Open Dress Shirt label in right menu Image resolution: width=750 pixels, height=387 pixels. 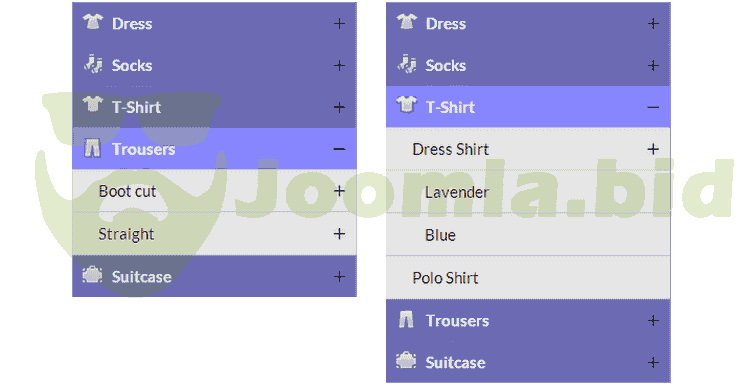coord(450,149)
